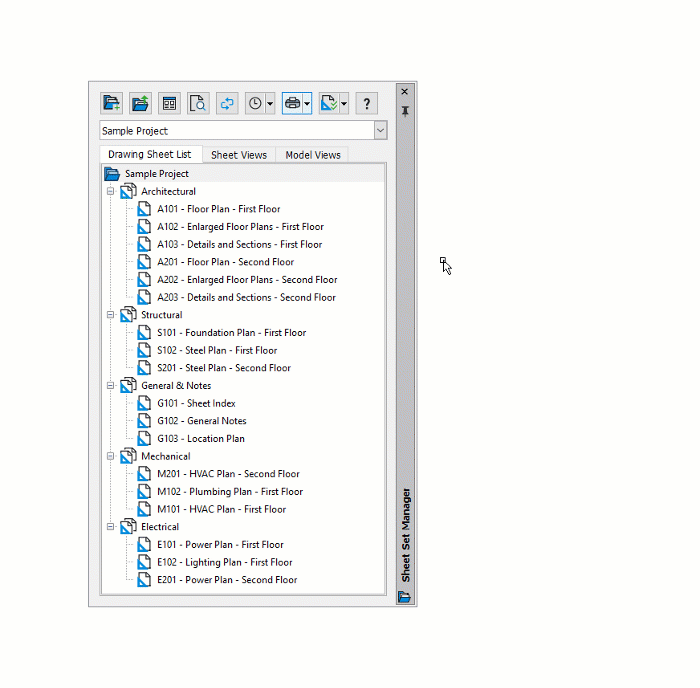This screenshot has width=700, height=688.
Task: Select sheet G102 - General Notes
Action: [x=201, y=421]
